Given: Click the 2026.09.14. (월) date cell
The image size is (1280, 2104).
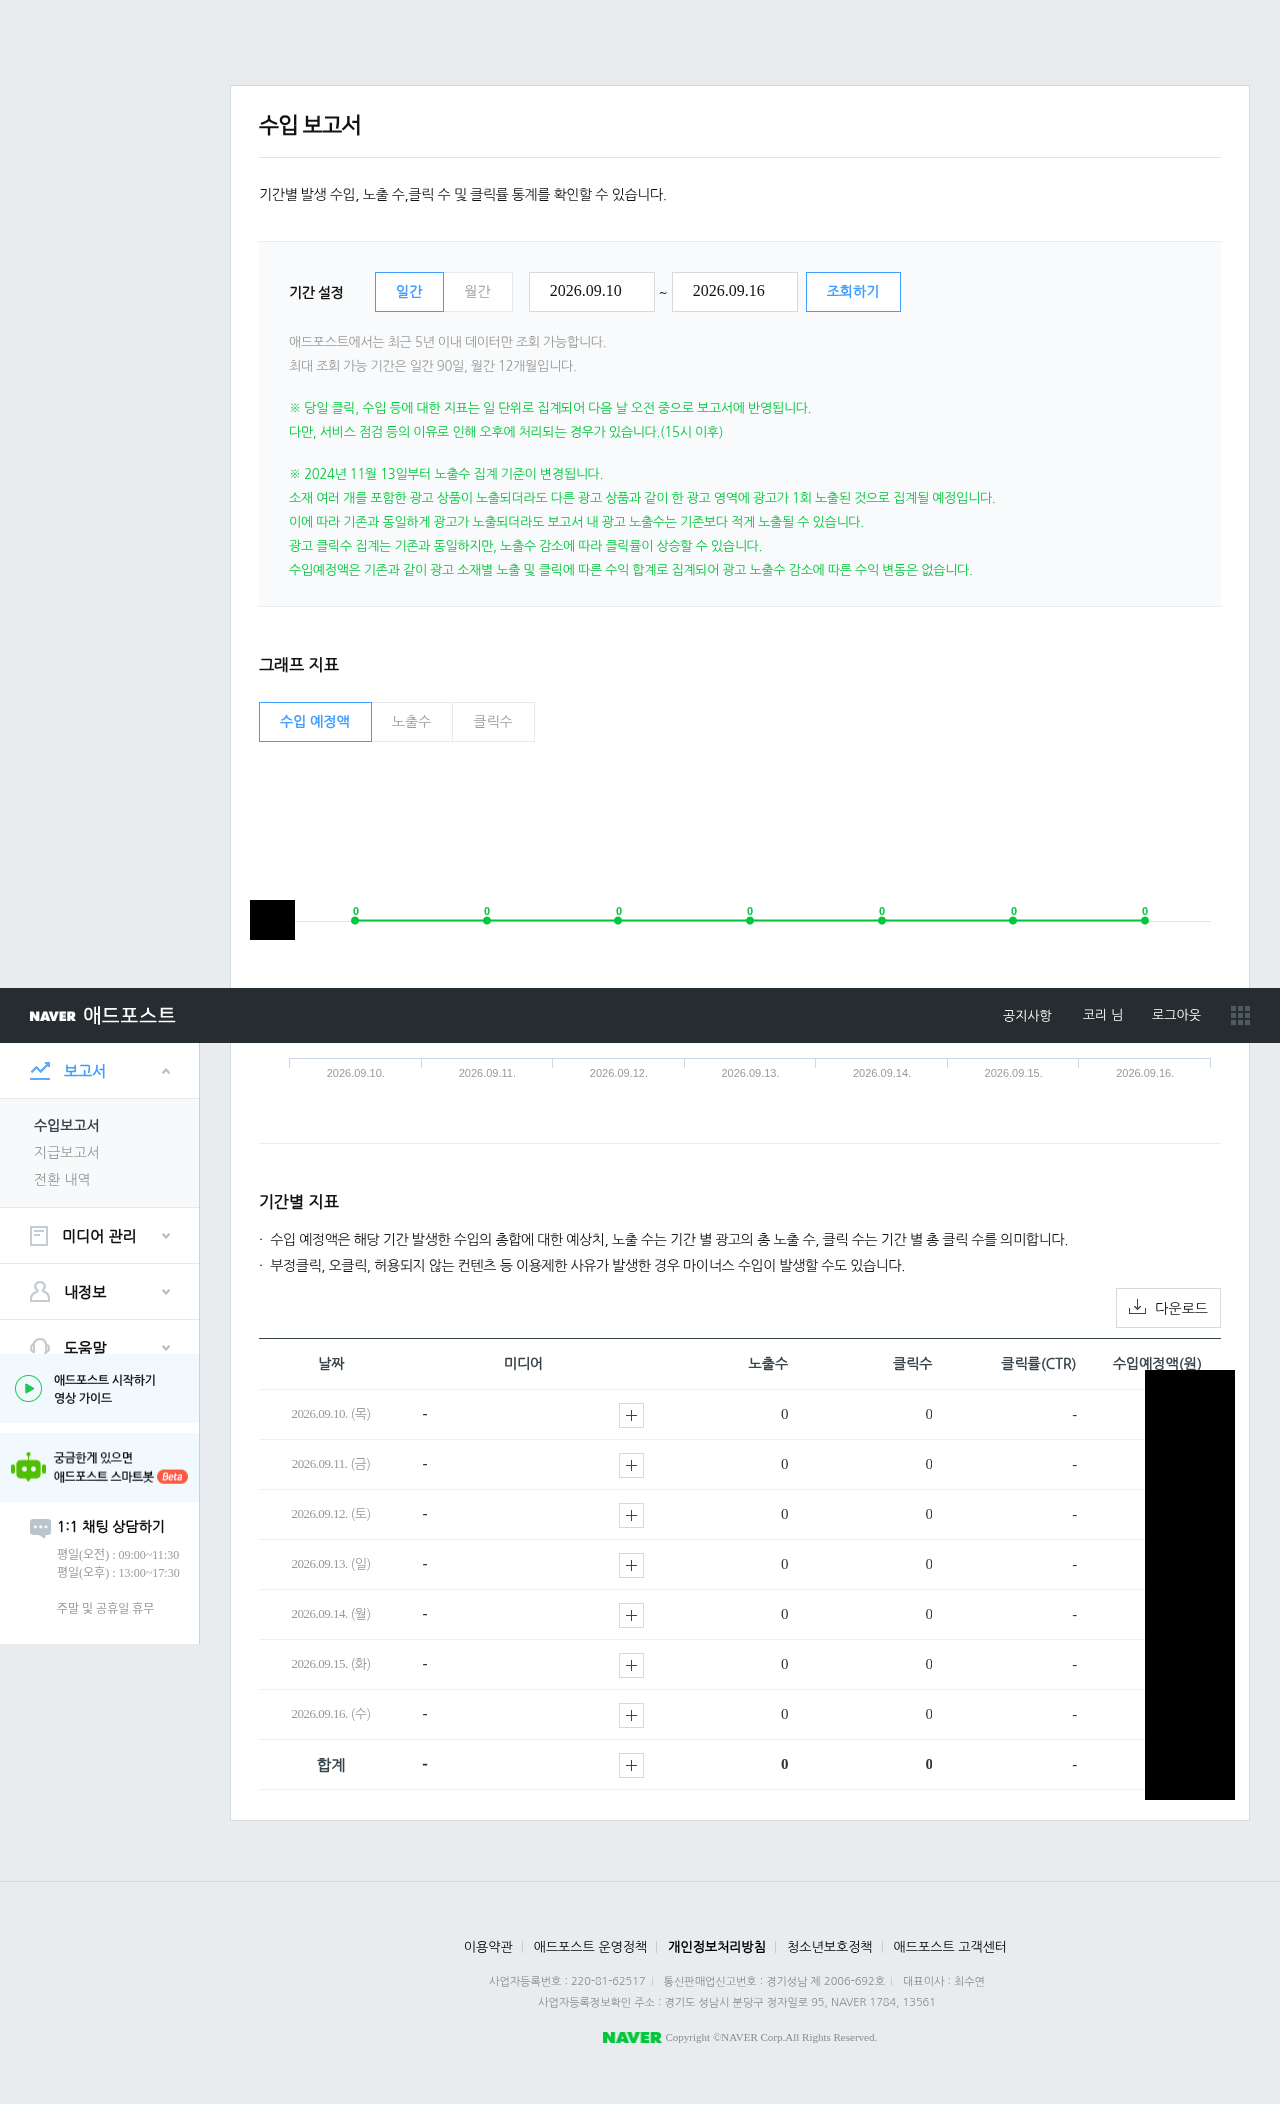Looking at the screenshot, I should [331, 1614].
